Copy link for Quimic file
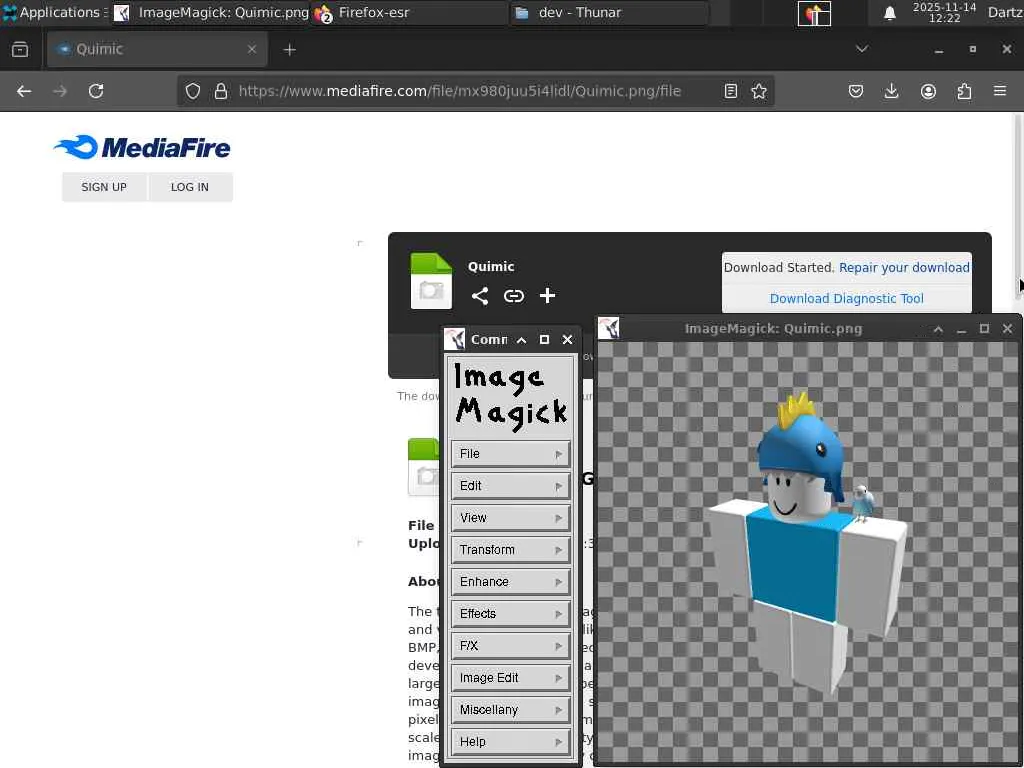1024x768 pixels. 514,296
